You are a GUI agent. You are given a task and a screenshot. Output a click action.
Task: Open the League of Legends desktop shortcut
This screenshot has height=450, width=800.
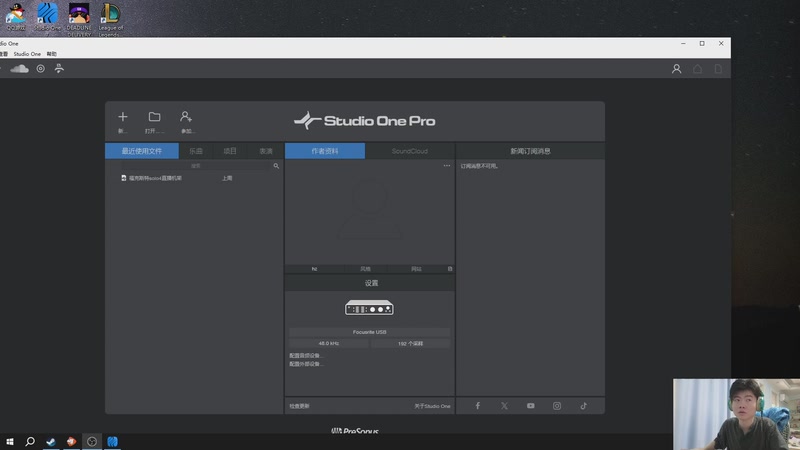click(x=111, y=18)
